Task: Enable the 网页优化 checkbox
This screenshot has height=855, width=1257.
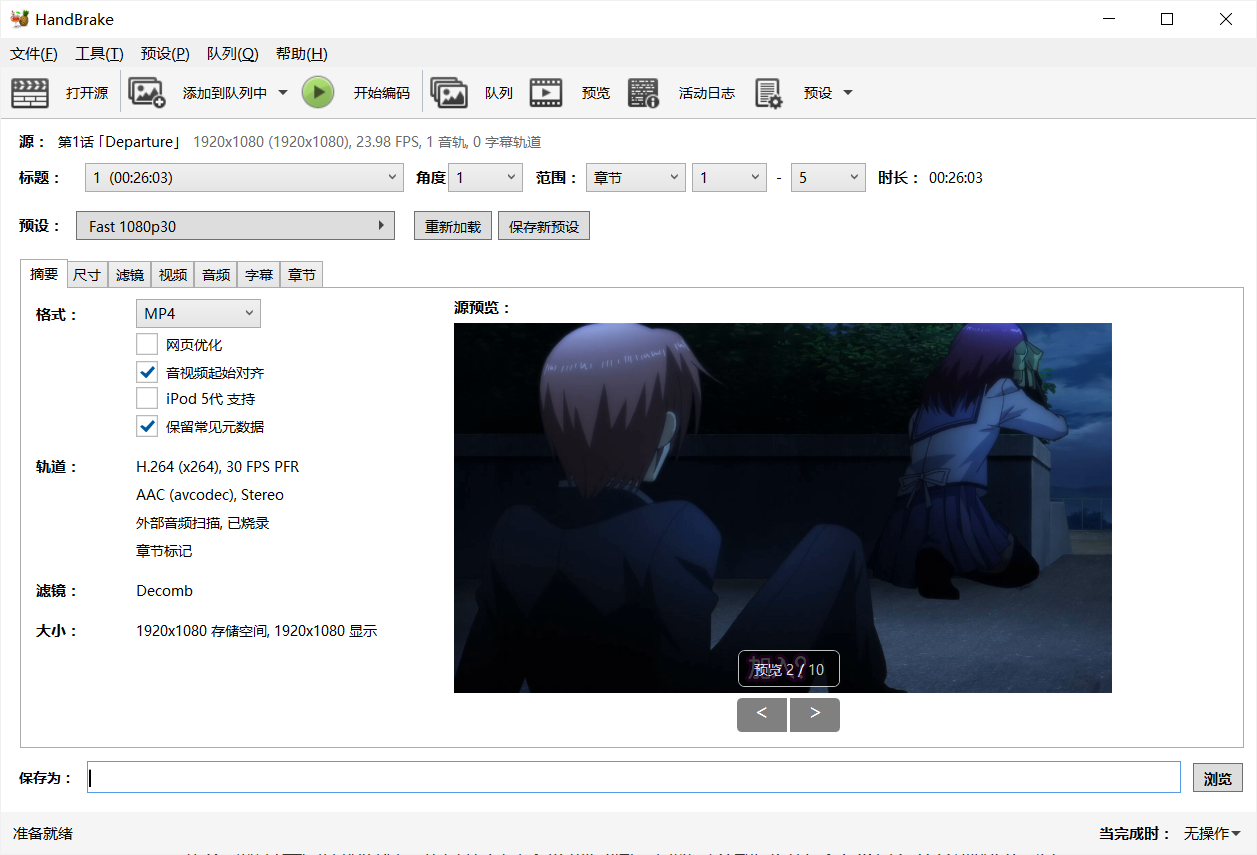Action: tap(147, 345)
